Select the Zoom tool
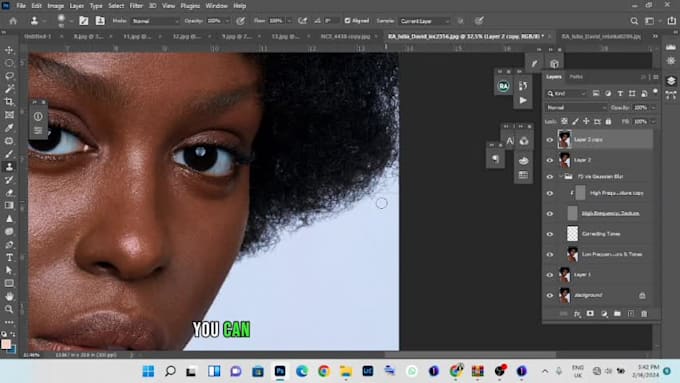 (9, 309)
